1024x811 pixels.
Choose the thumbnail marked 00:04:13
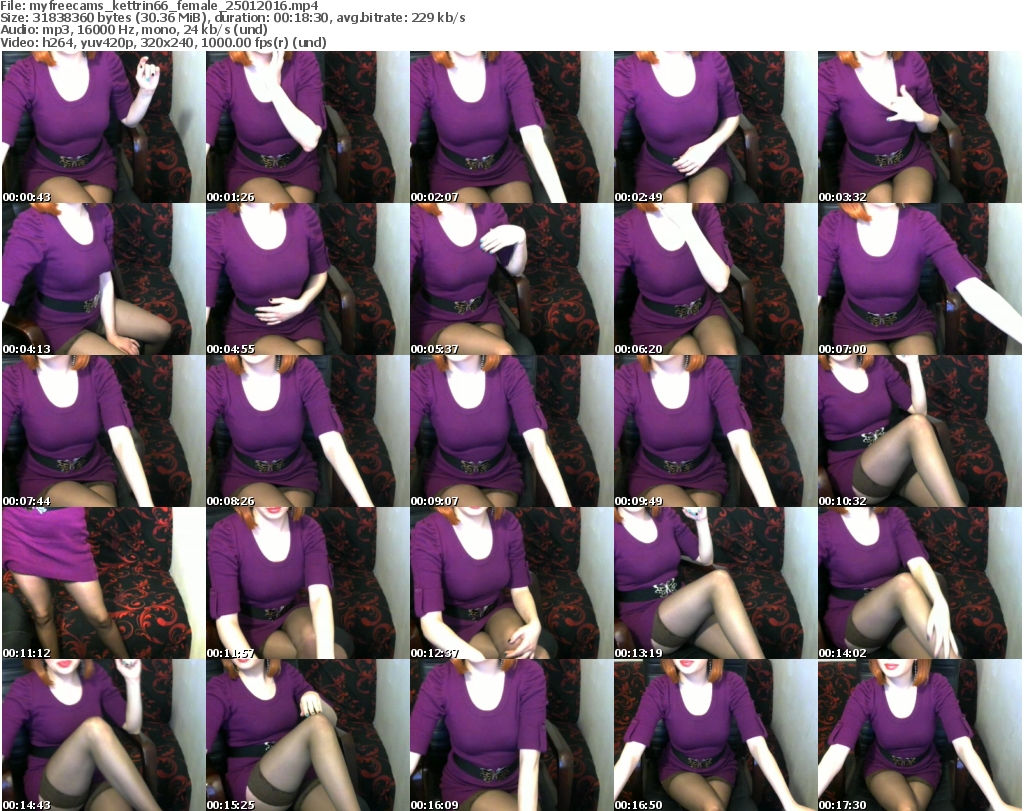point(103,279)
